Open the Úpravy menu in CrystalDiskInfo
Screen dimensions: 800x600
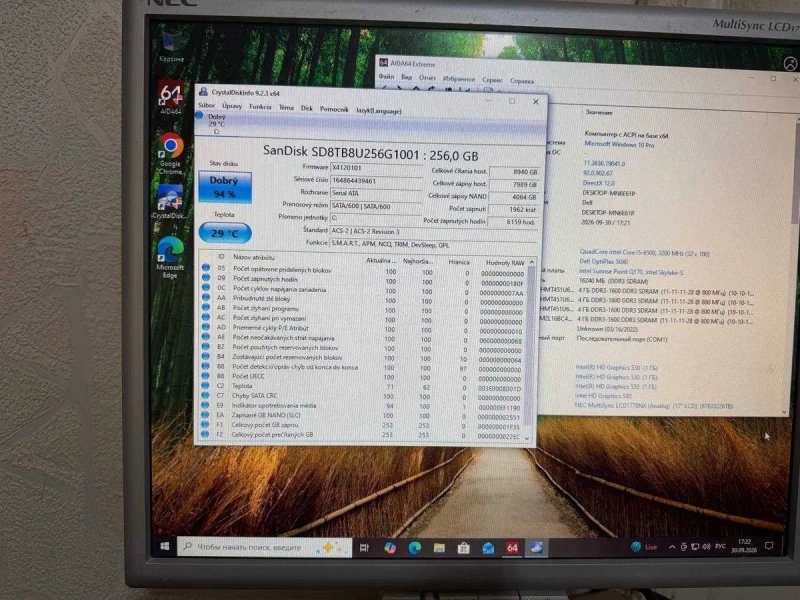tap(232, 106)
